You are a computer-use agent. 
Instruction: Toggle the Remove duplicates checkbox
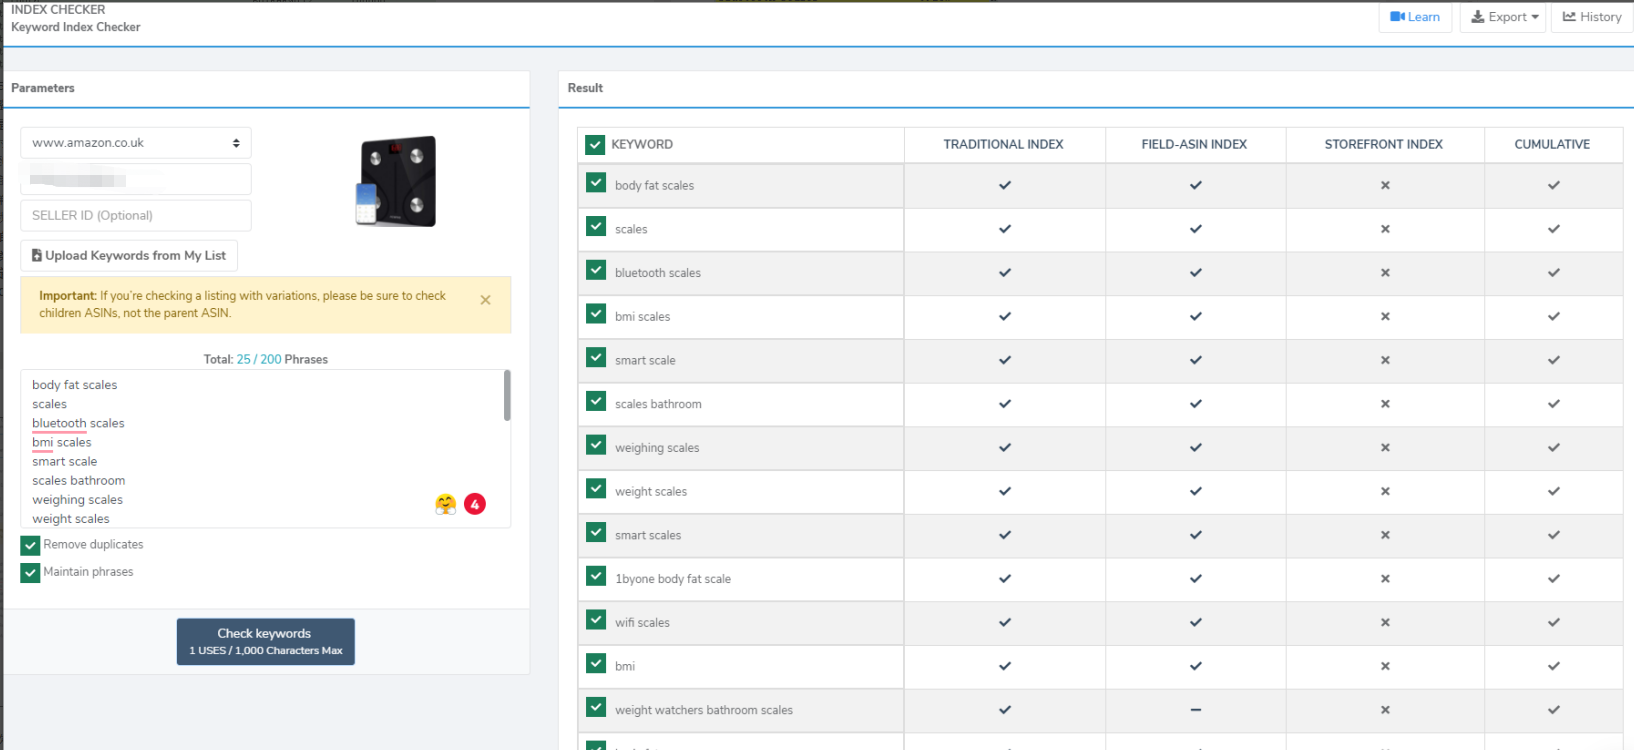click(x=30, y=546)
